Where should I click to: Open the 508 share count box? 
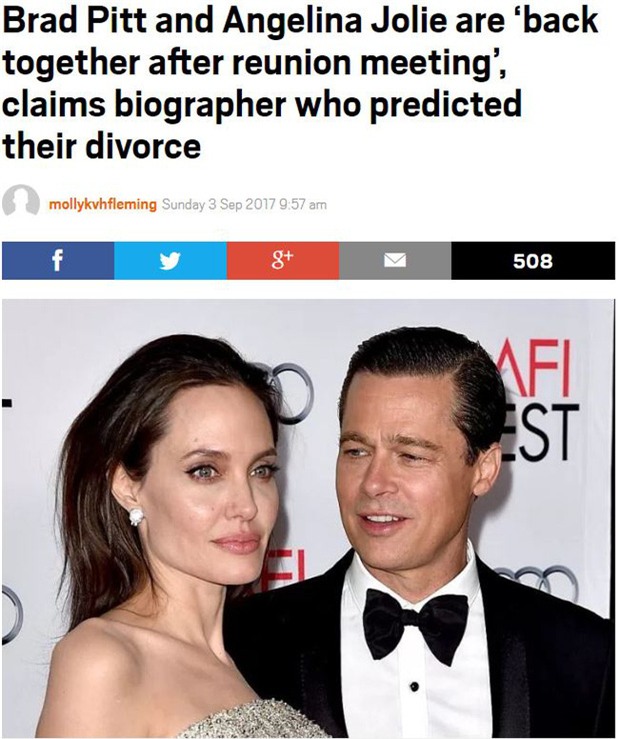[x=533, y=261]
